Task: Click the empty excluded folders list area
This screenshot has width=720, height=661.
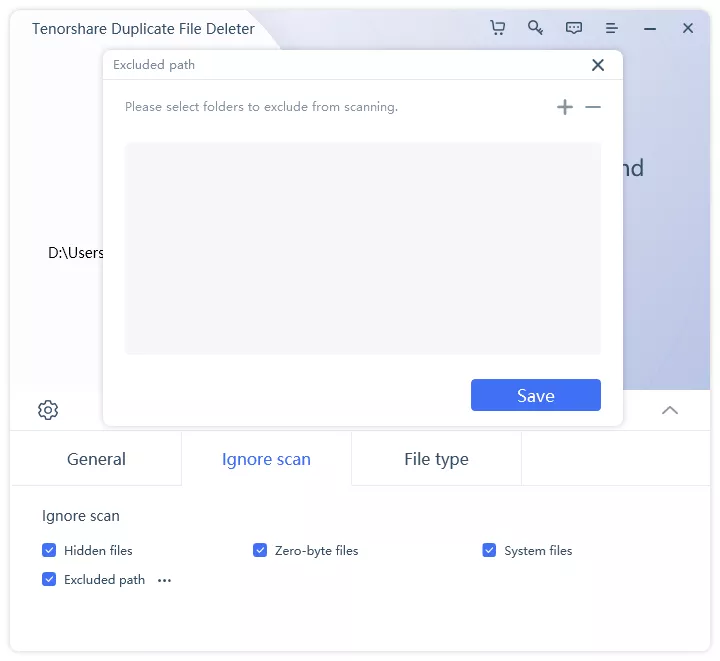Action: click(x=363, y=248)
